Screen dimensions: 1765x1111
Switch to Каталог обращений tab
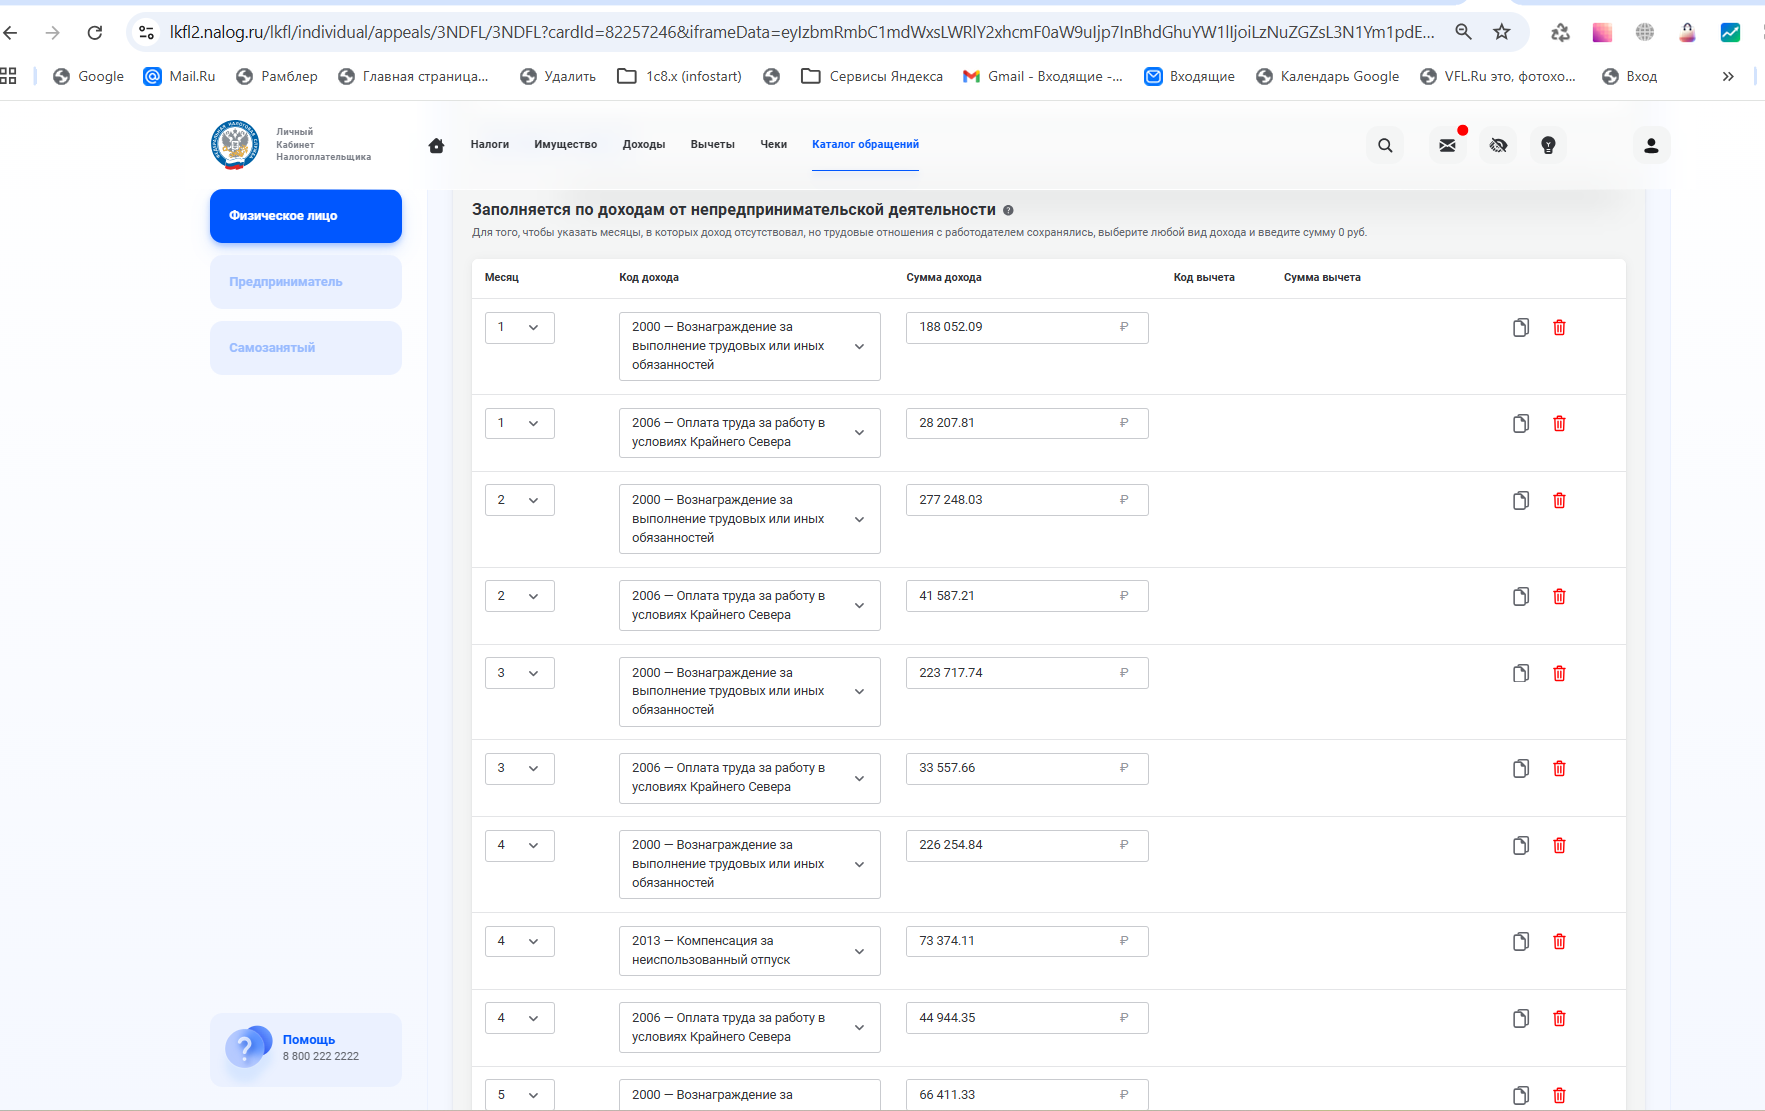tap(865, 145)
